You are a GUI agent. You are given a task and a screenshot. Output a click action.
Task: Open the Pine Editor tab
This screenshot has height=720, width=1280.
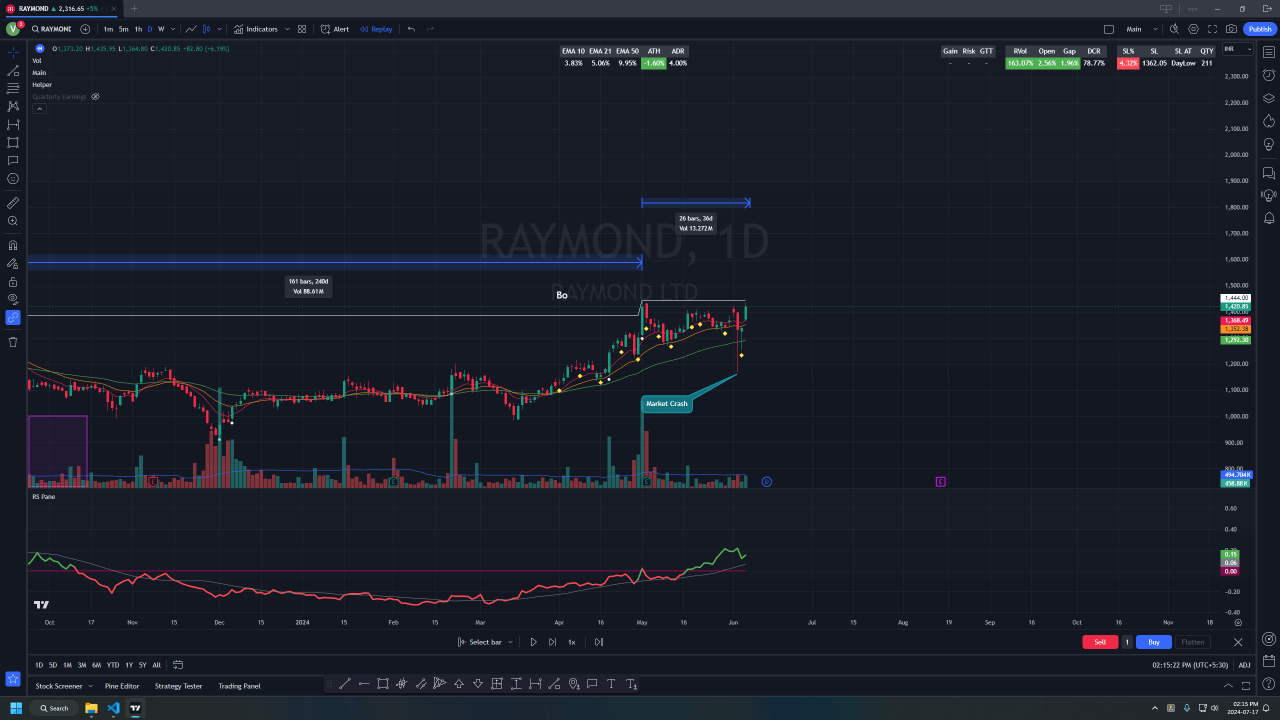(x=122, y=686)
